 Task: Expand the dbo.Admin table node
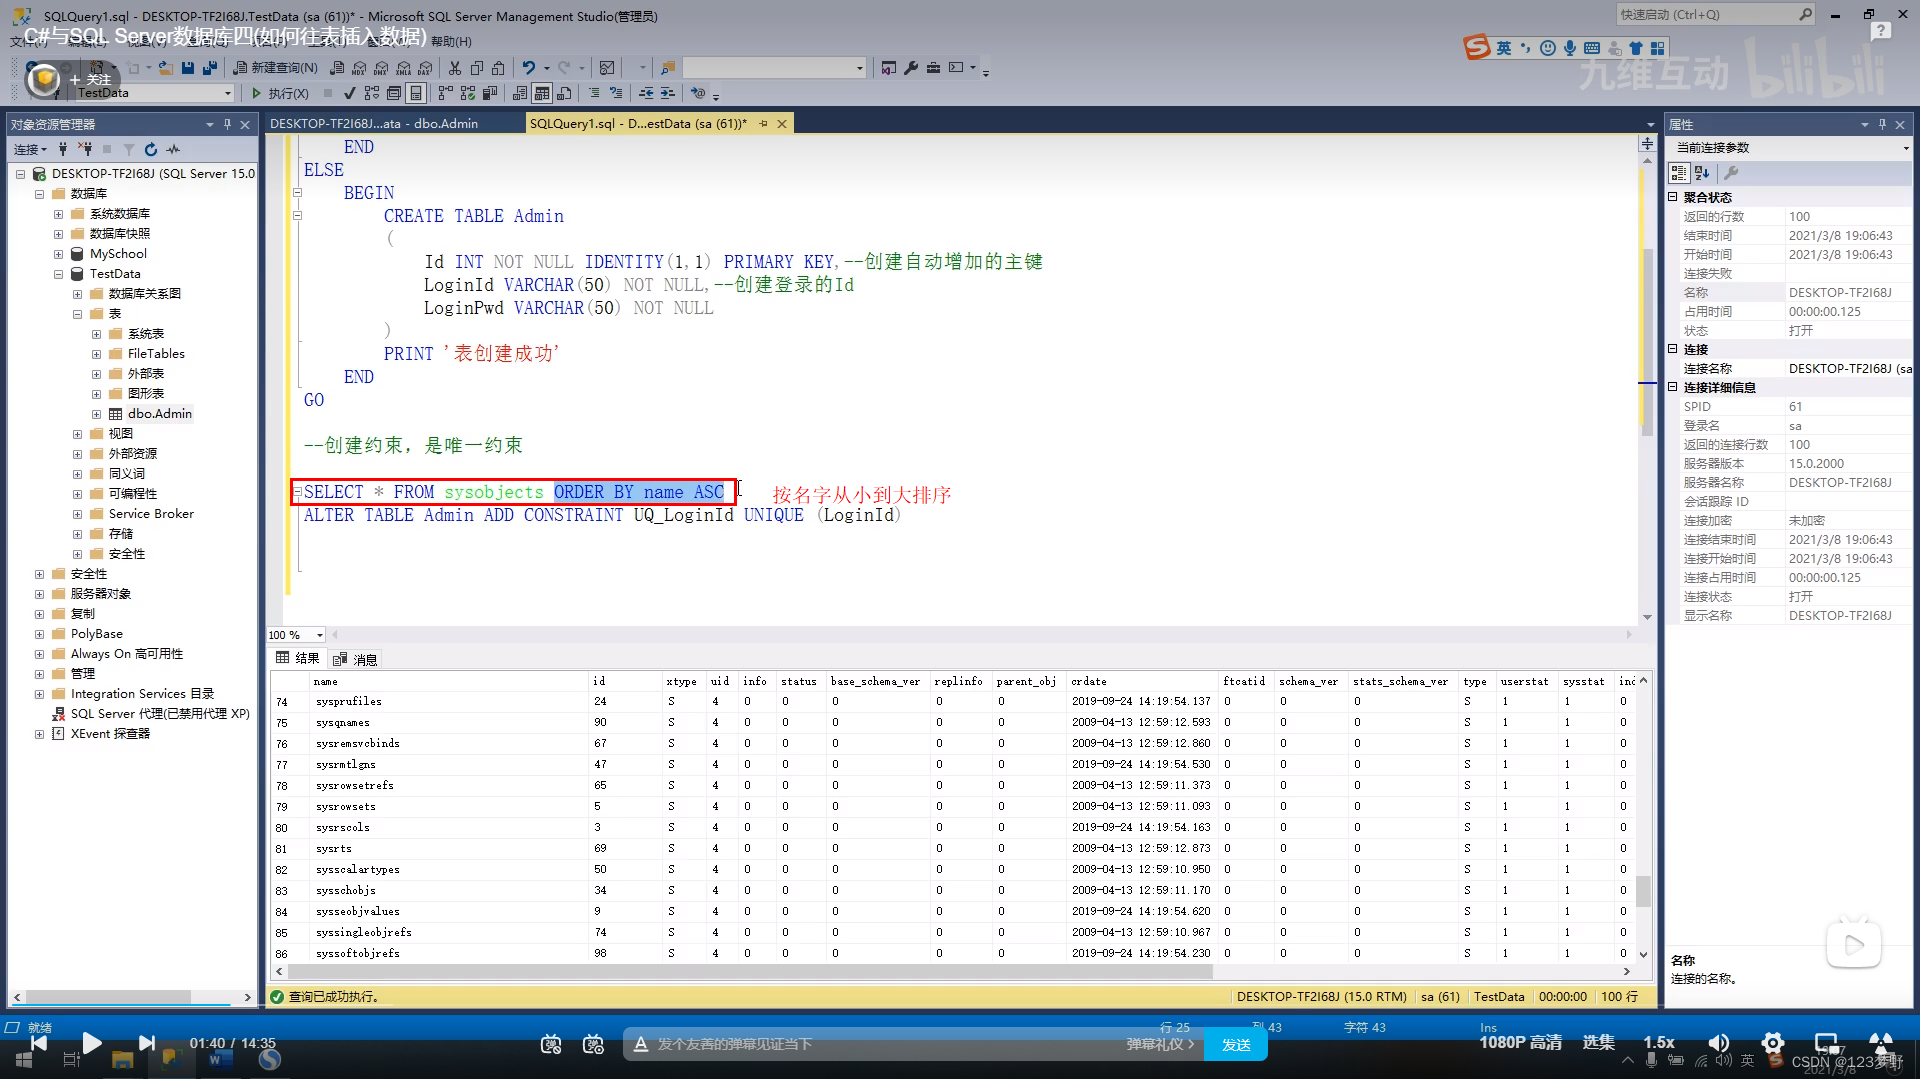[x=96, y=414]
